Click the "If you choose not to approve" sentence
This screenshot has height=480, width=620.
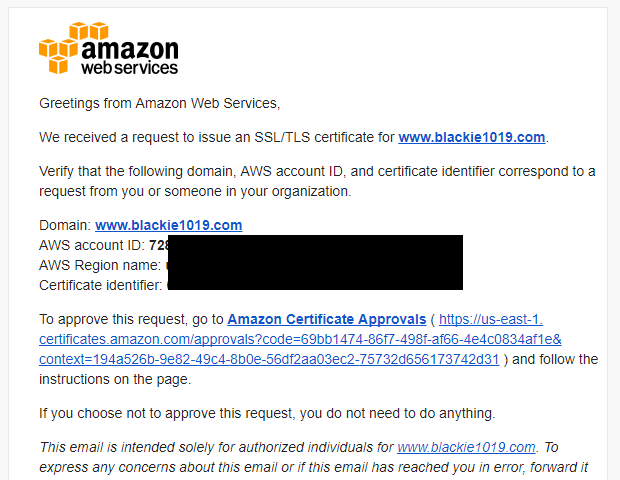pyautogui.click(x=267, y=413)
